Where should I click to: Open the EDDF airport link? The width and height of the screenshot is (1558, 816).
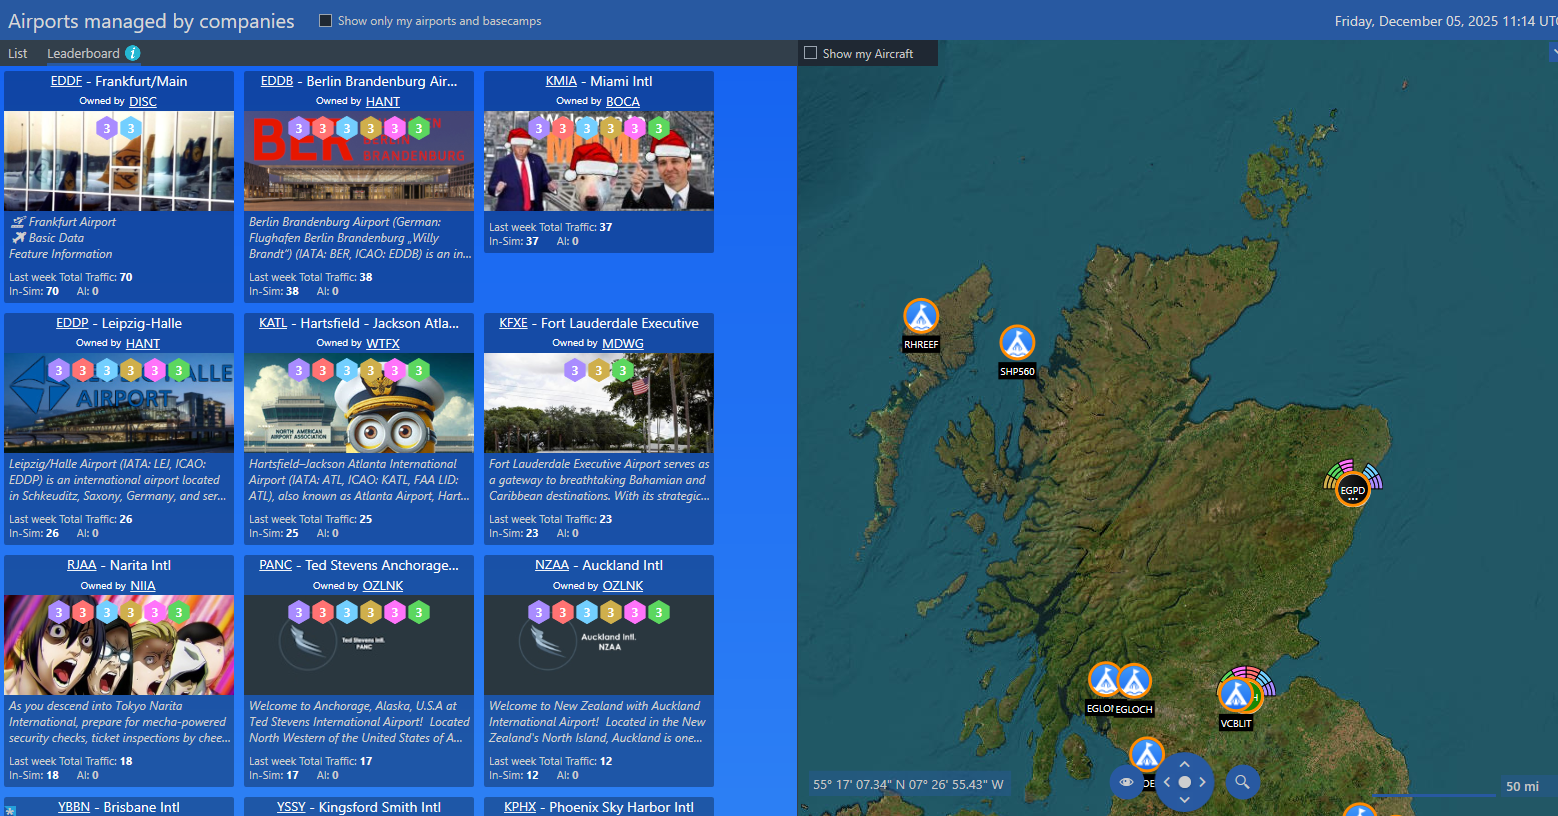coord(66,81)
